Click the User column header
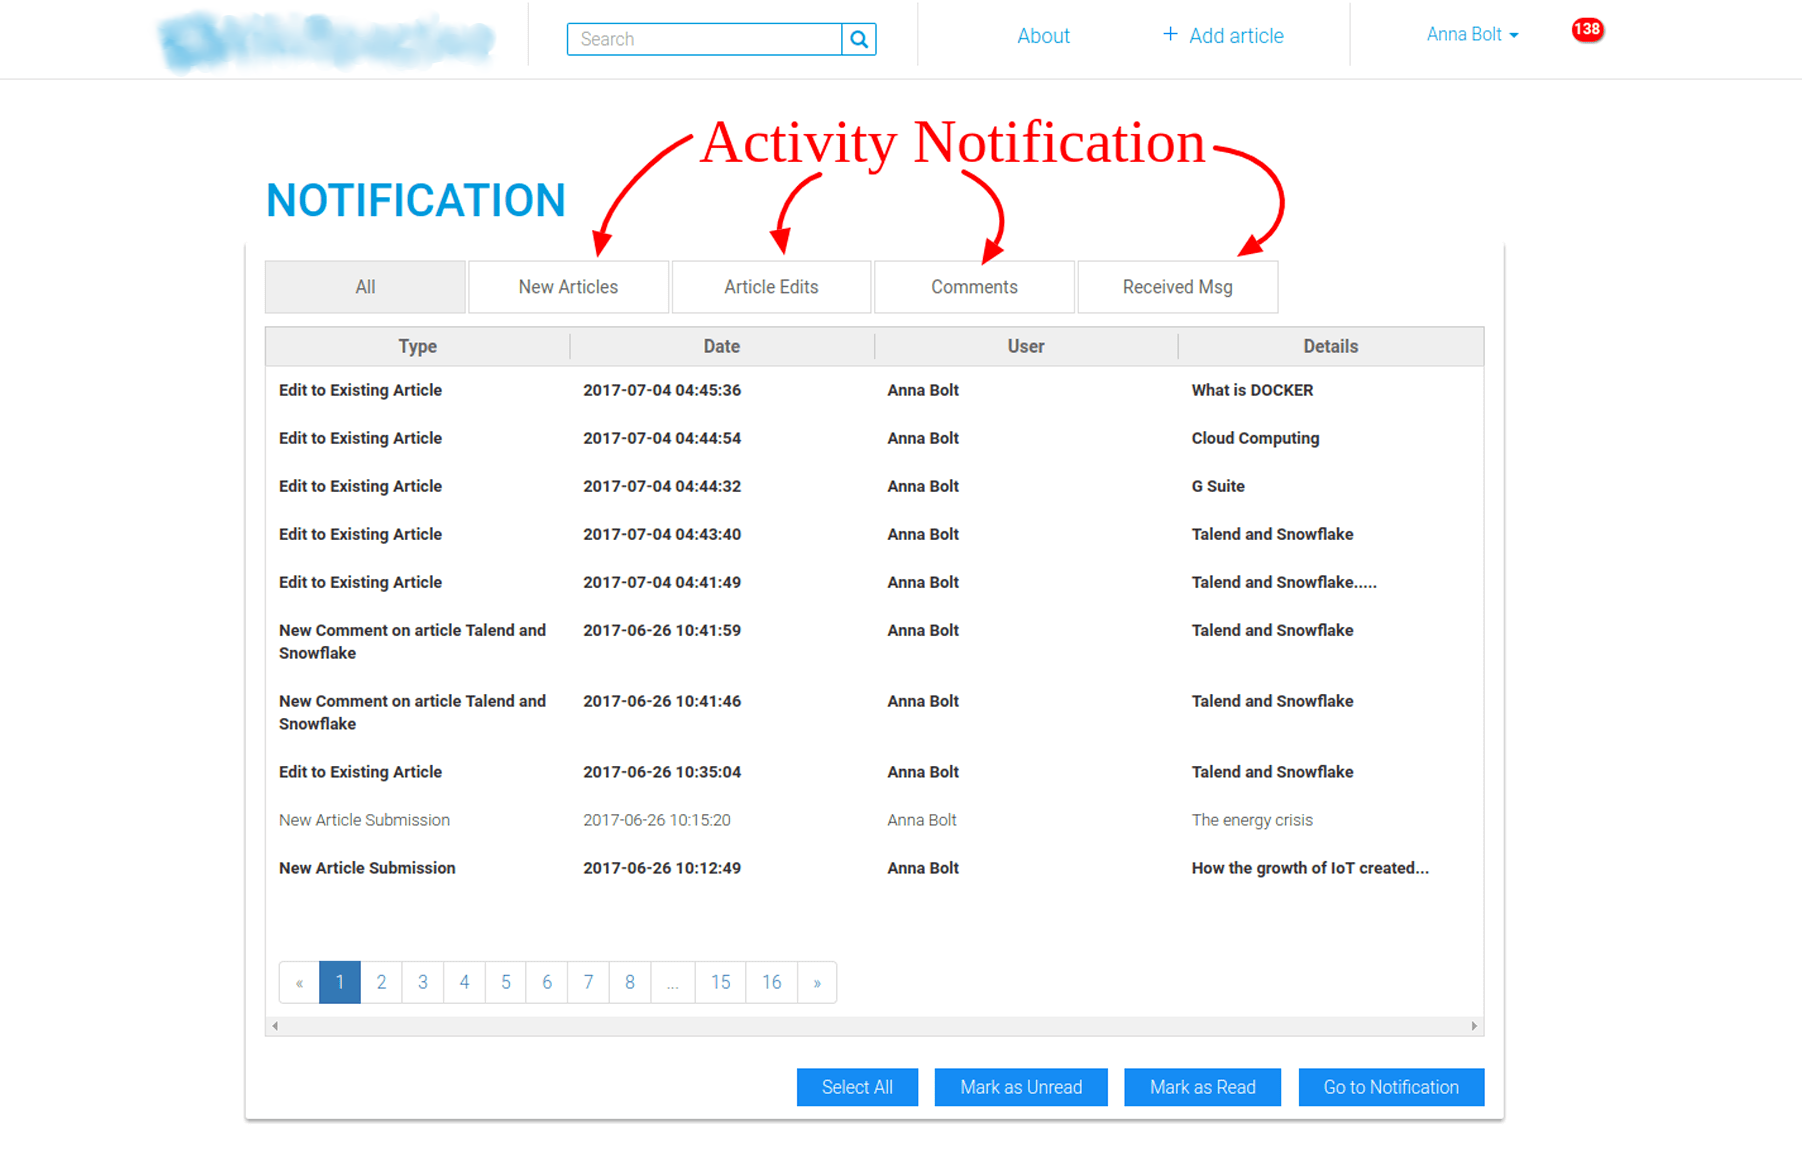Viewport: 1802px width, 1168px height. point(1026,346)
